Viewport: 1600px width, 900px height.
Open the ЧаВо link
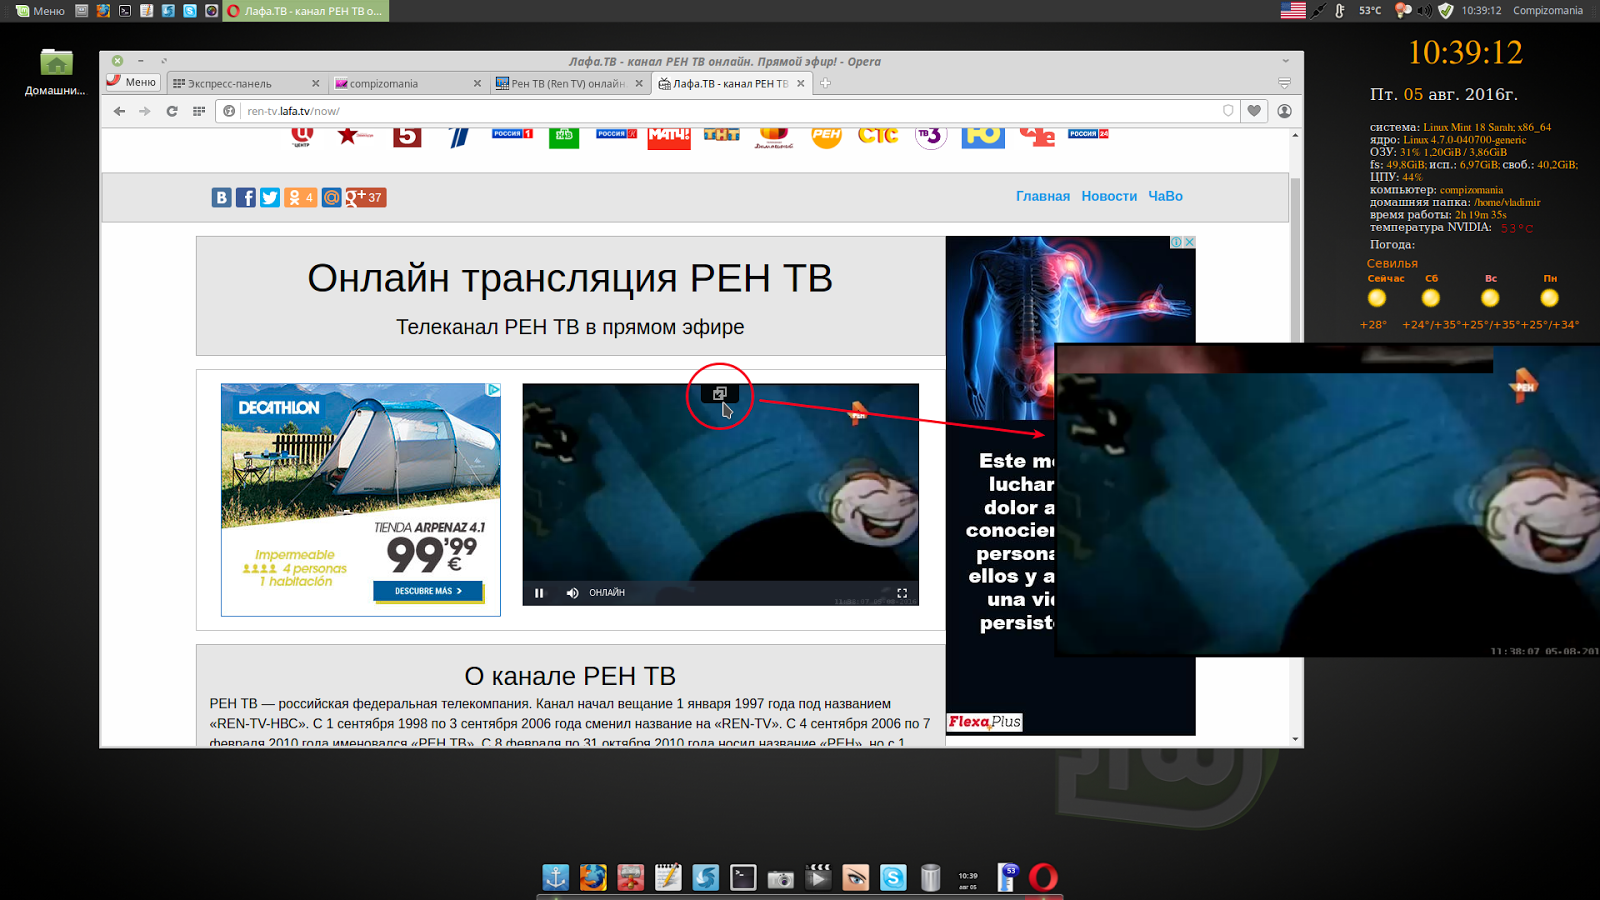1165,196
